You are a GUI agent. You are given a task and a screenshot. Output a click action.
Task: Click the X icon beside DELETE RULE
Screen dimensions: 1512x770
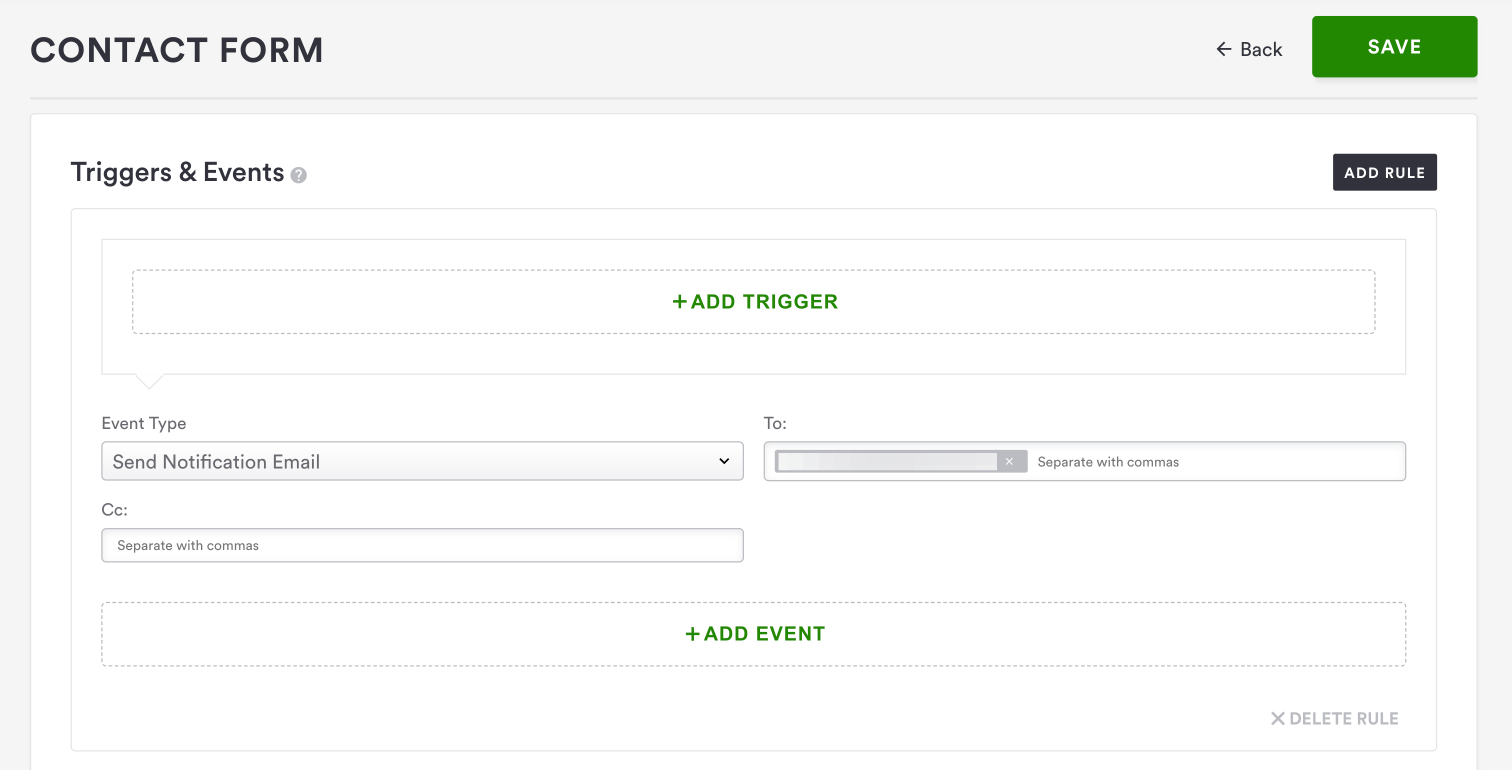1277,719
